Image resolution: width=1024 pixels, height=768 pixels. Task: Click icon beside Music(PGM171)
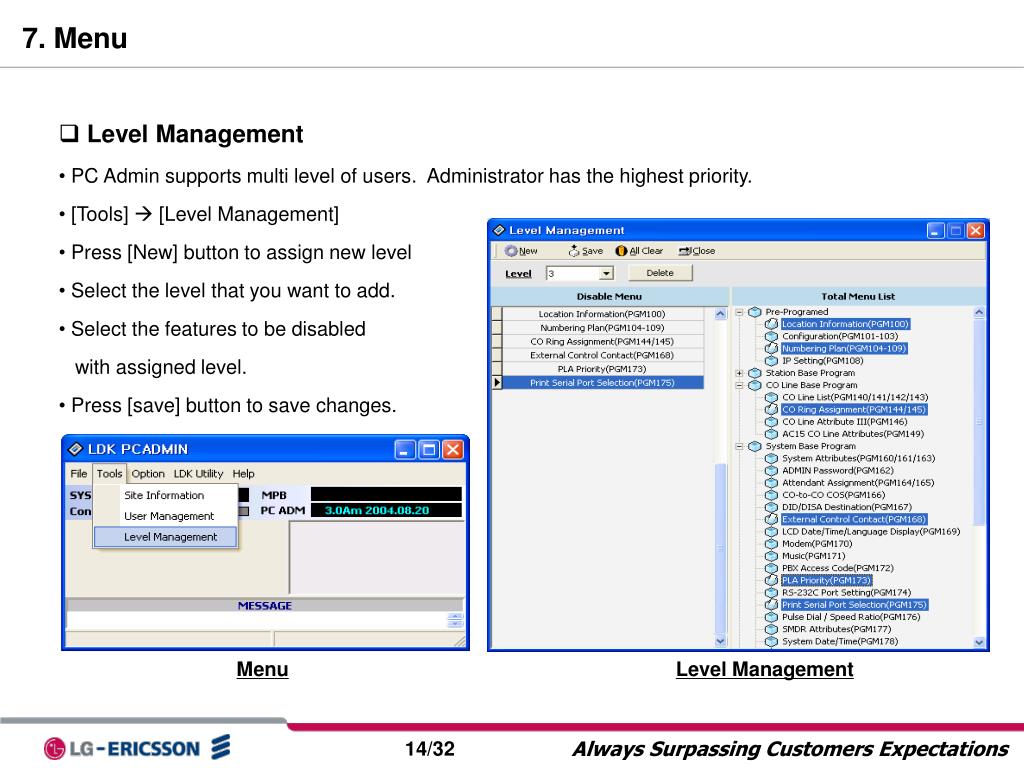pyautogui.click(x=771, y=556)
